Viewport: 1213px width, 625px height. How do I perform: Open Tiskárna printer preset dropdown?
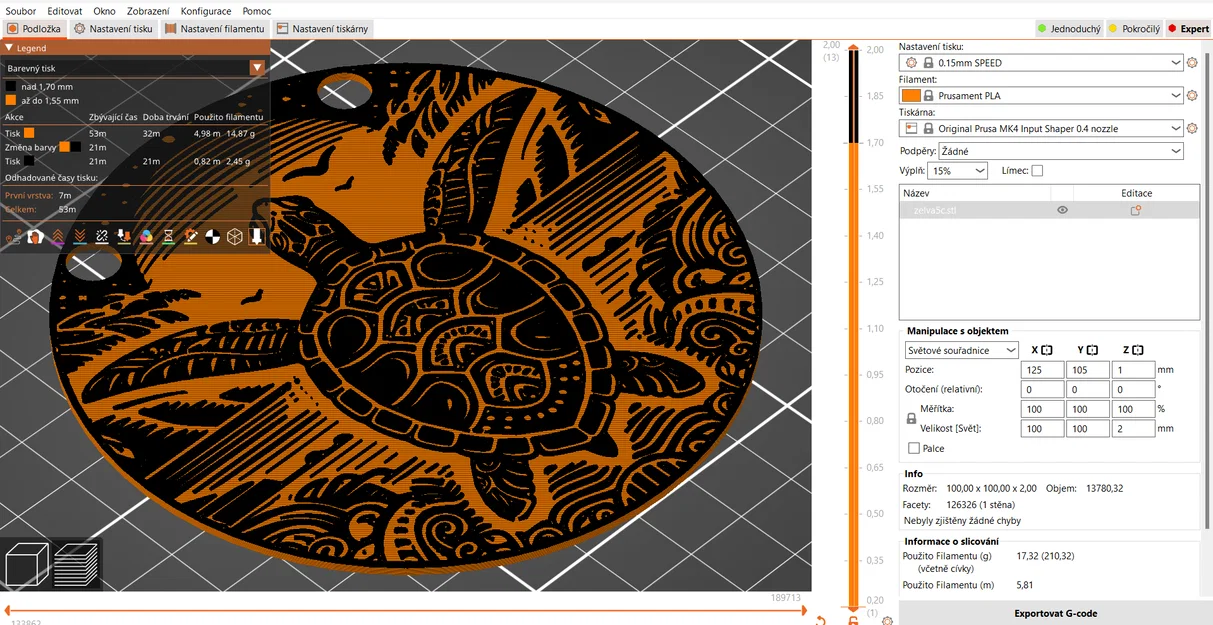point(1041,129)
